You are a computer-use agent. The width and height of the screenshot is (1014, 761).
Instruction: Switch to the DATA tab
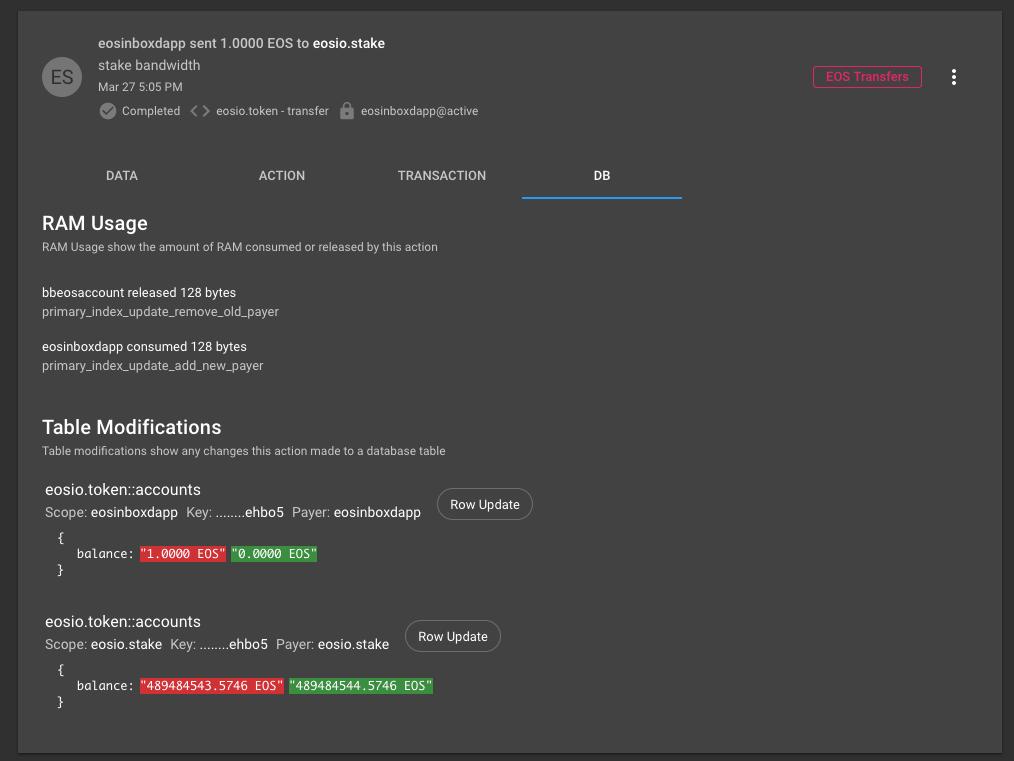pos(122,176)
